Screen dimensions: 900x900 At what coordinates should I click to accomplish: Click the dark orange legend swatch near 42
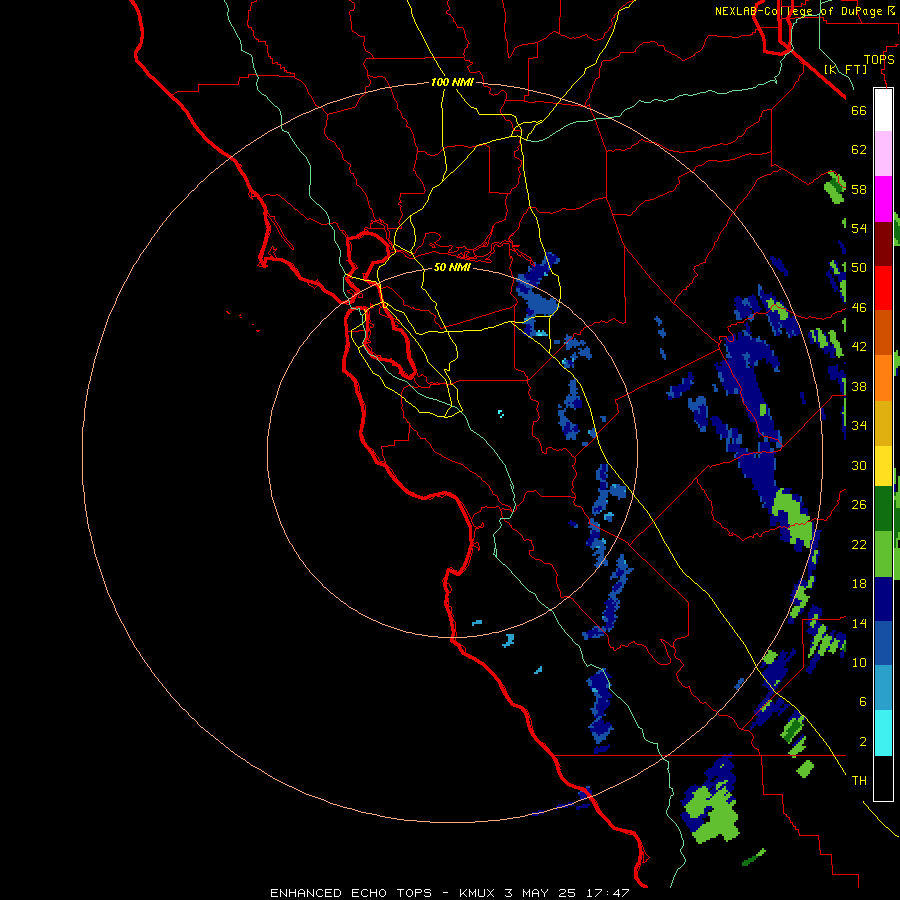coord(883,332)
